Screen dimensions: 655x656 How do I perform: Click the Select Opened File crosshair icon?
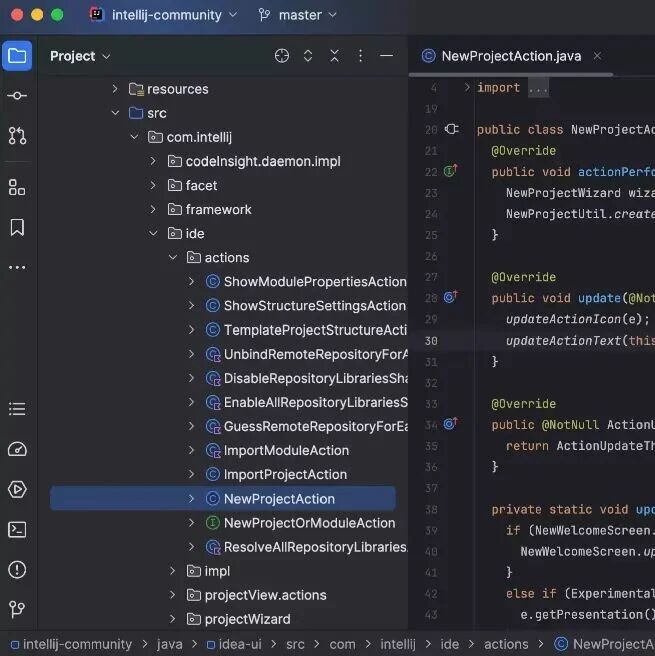282,56
